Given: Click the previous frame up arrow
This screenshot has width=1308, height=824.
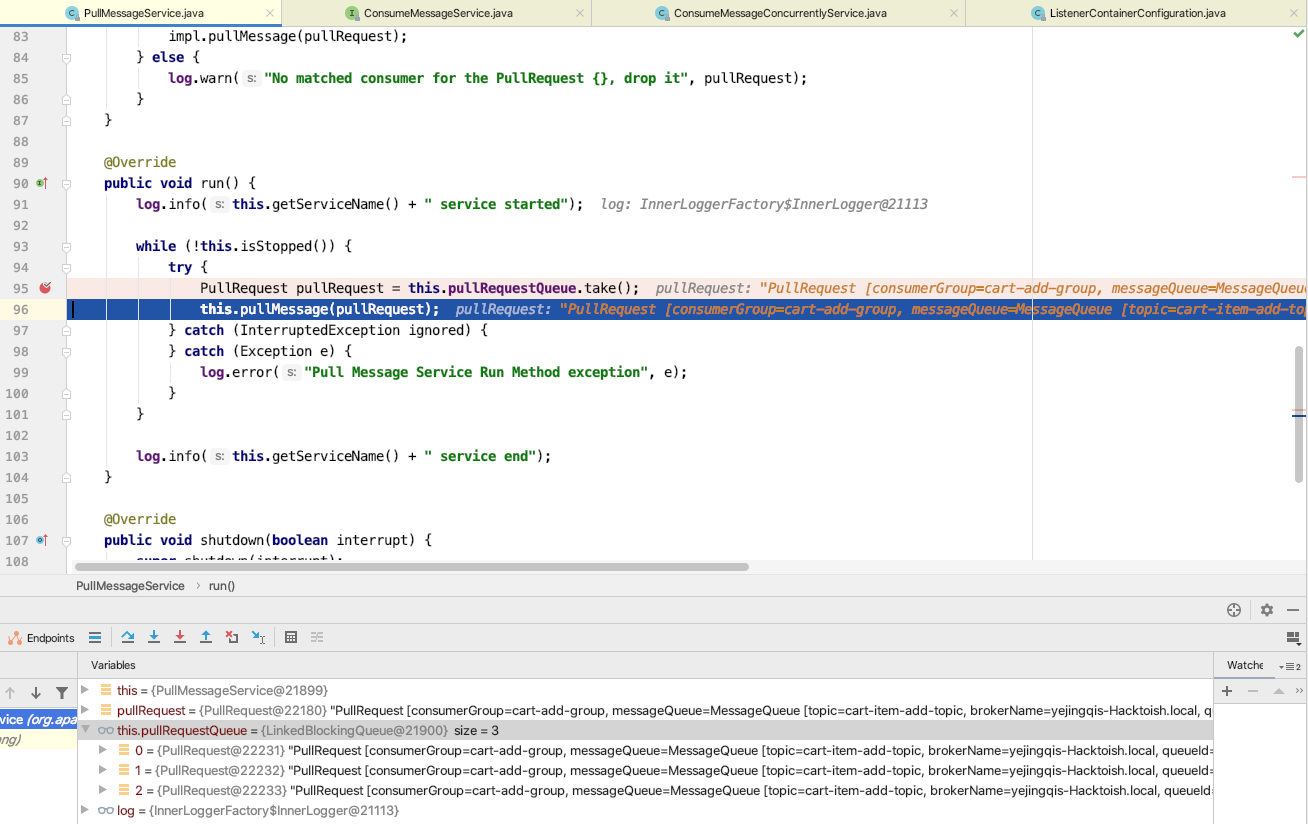Looking at the screenshot, I should click(x=11, y=693).
